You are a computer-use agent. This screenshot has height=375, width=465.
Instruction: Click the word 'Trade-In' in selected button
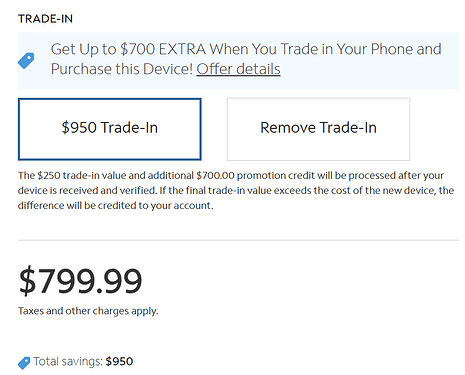[x=129, y=128]
